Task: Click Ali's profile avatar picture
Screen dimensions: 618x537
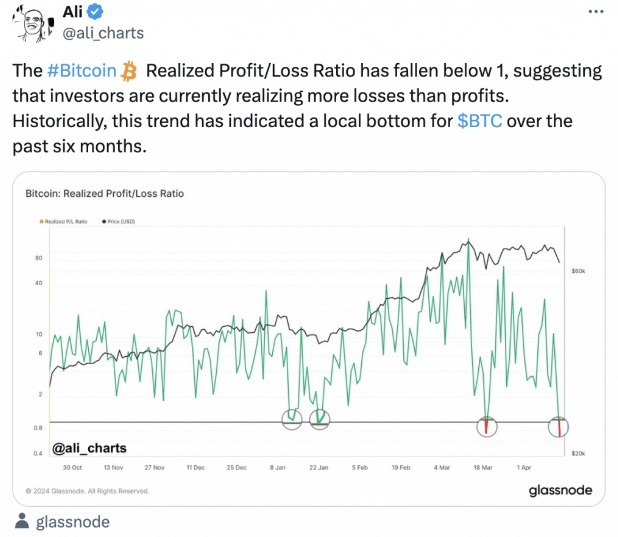Action: [34, 21]
